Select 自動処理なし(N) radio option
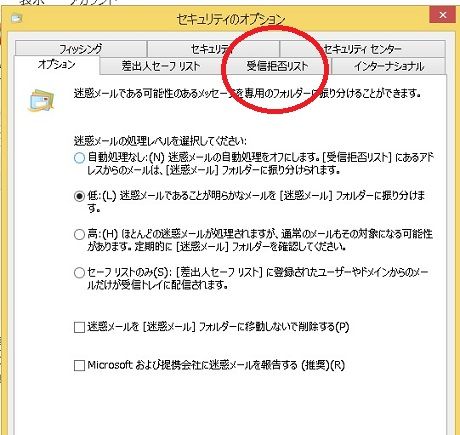The width and height of the screenshot is (460, 435). (x=79, y=157)
